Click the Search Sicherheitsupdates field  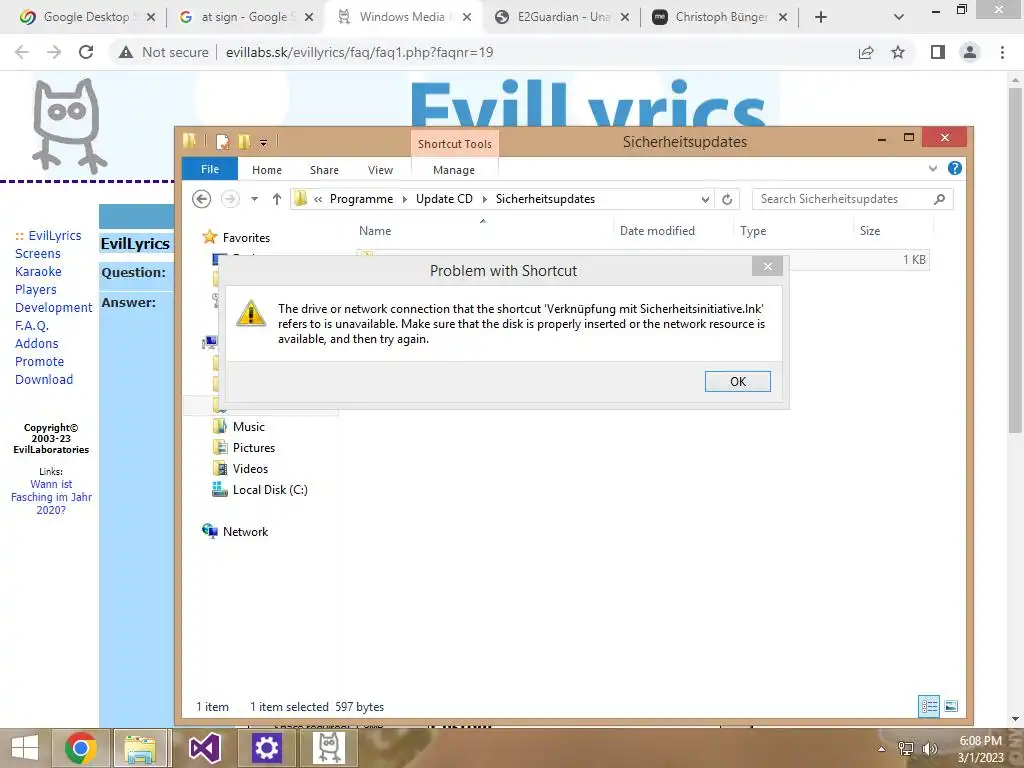pos(852,199)
